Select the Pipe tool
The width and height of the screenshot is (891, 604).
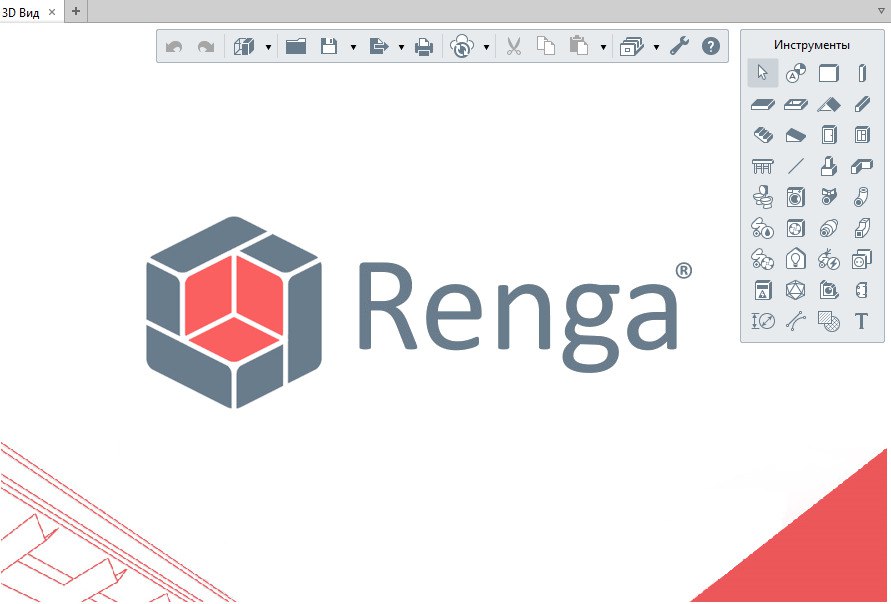click(x=861, y=197)
